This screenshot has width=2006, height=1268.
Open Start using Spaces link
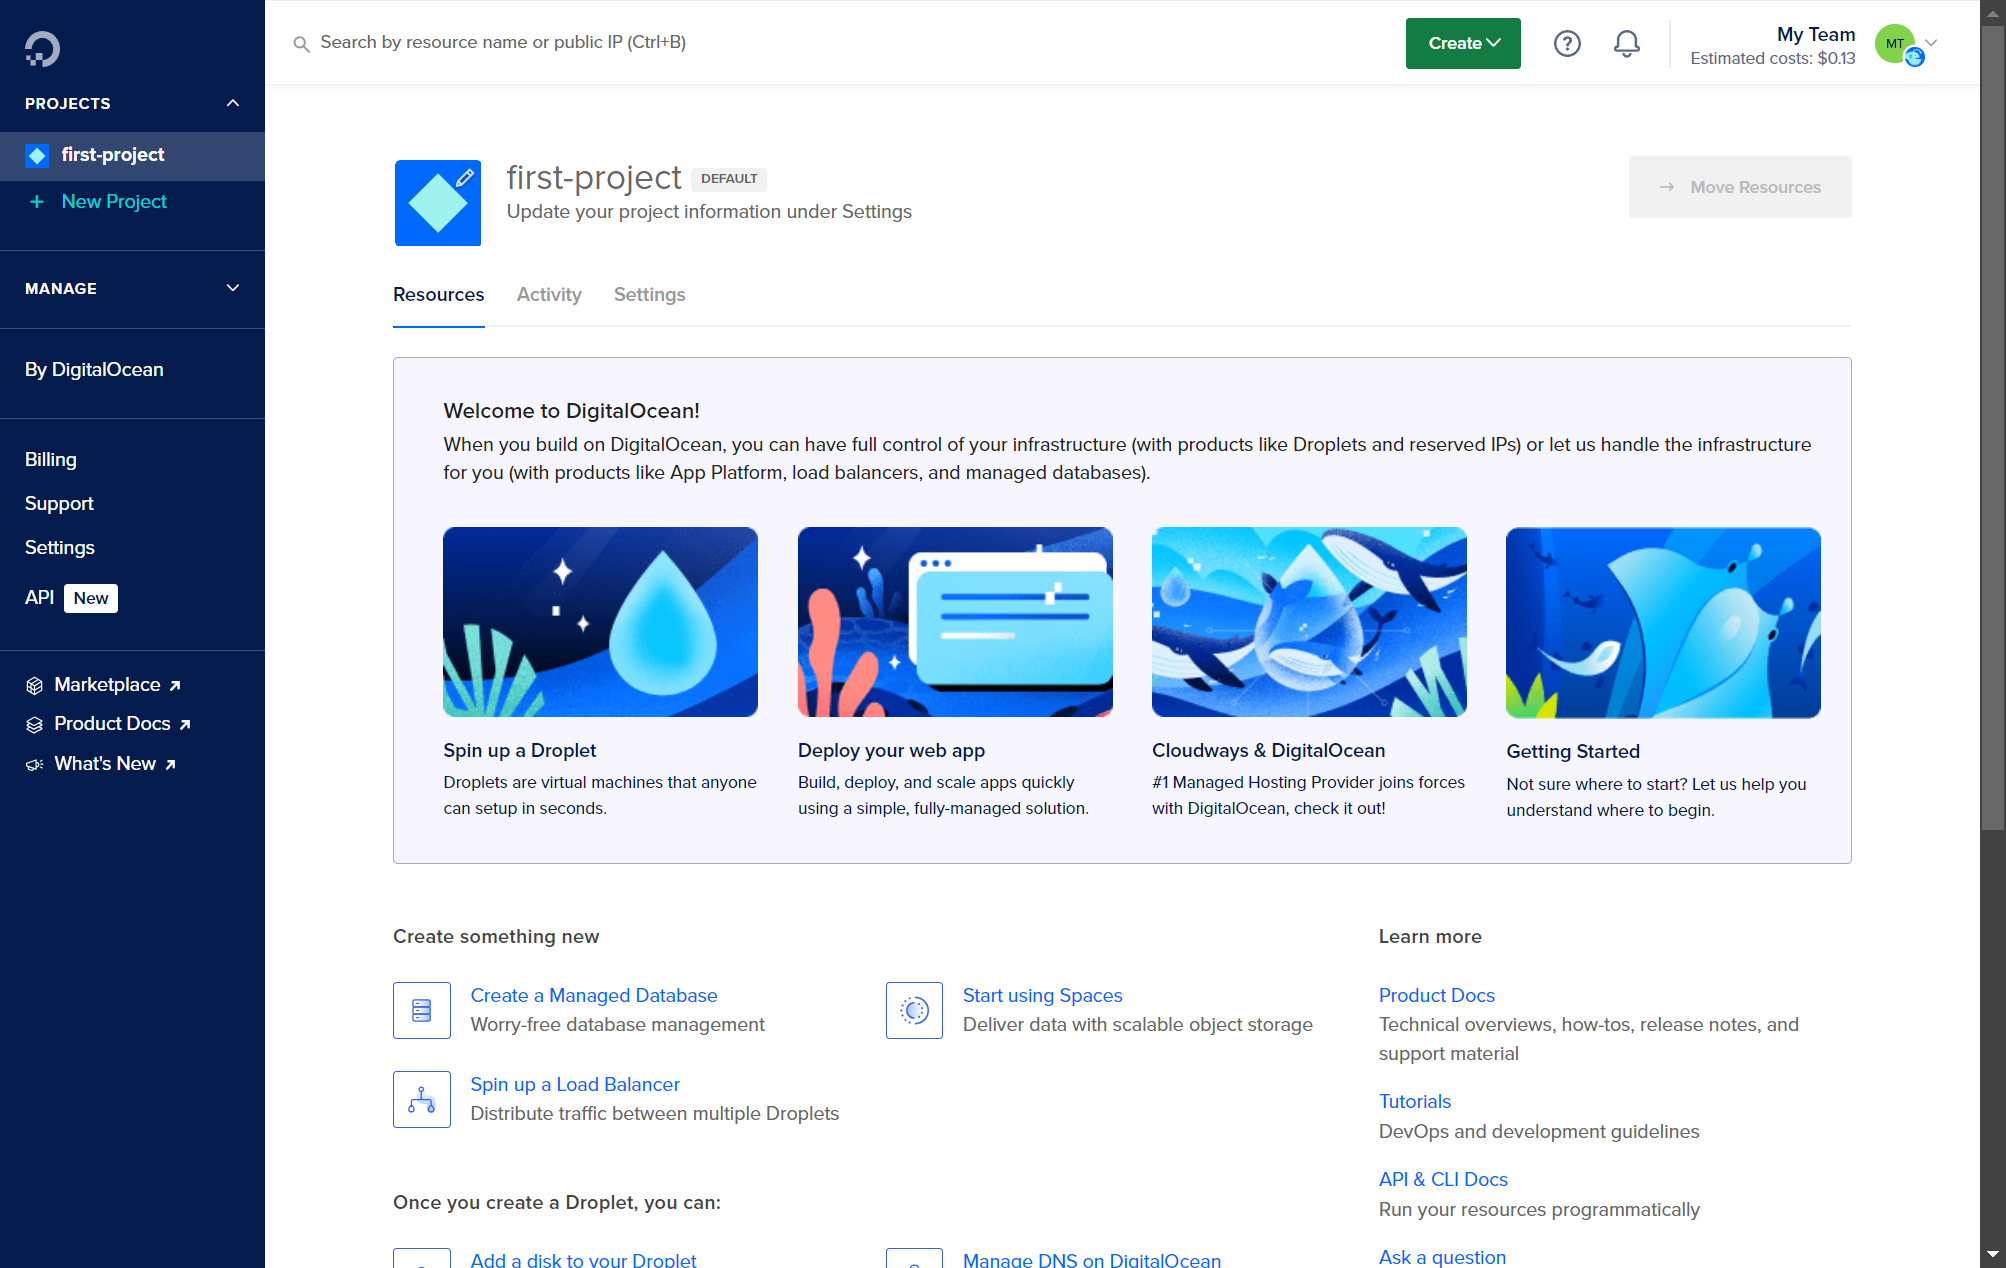(1043, 996)
